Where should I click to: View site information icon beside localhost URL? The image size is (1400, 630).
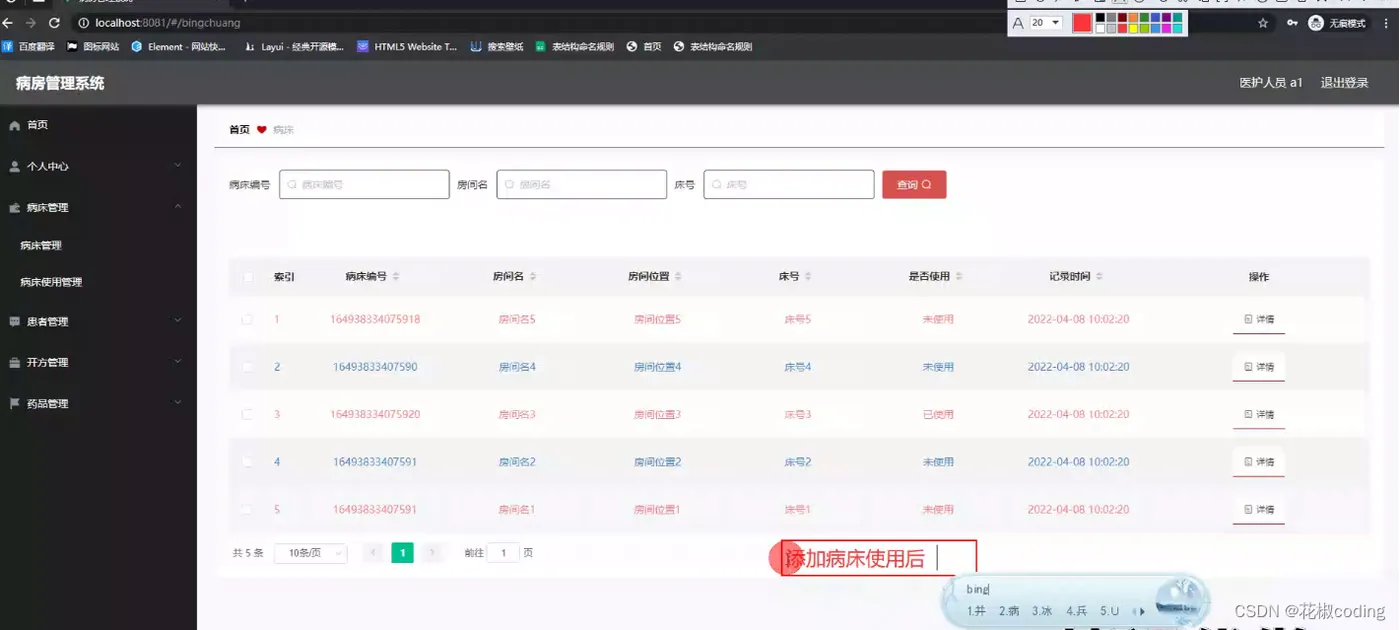tap(84, 22)
